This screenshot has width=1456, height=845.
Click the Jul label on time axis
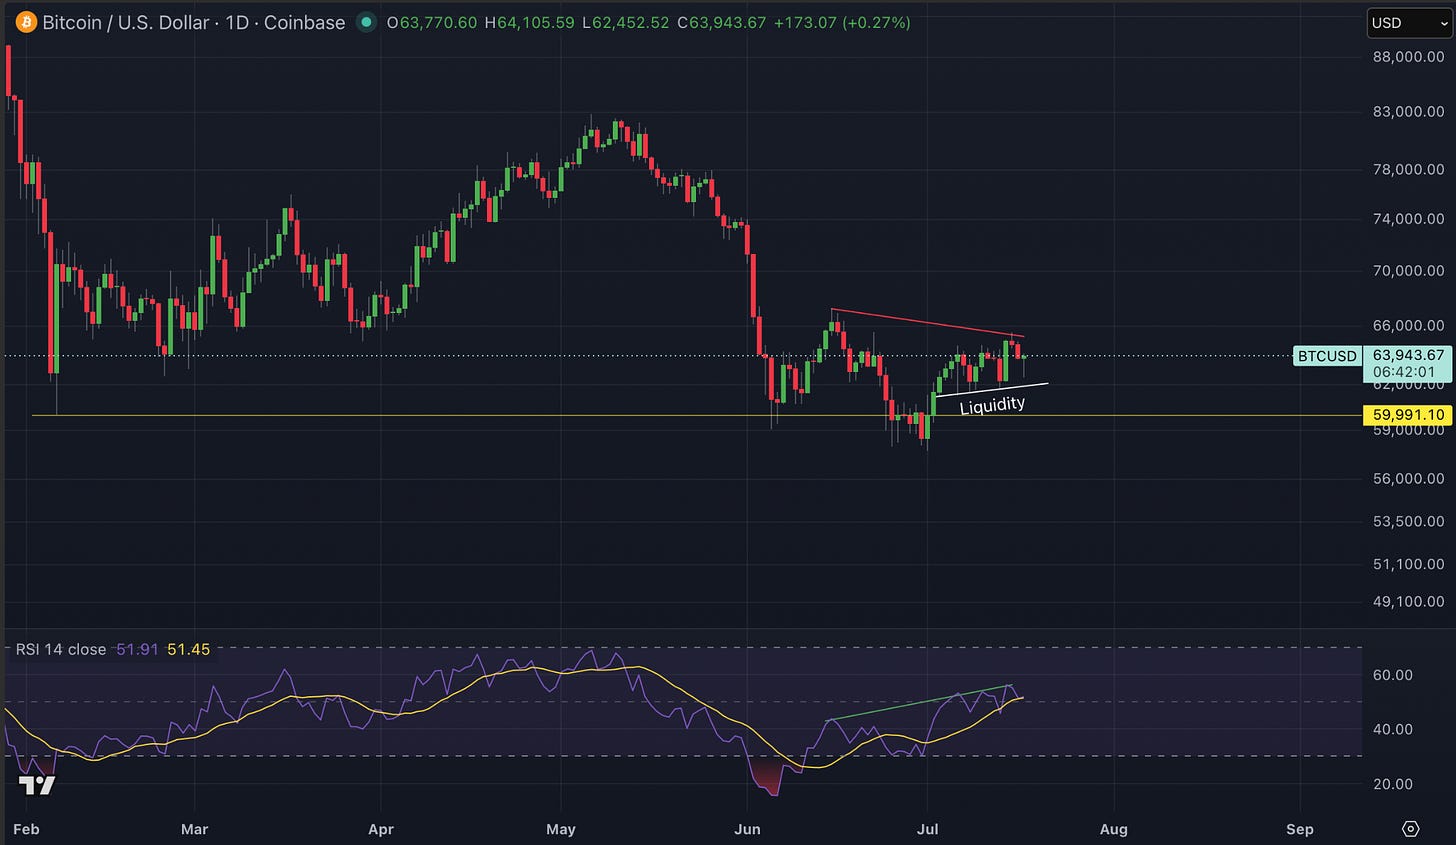pos(927,829)
